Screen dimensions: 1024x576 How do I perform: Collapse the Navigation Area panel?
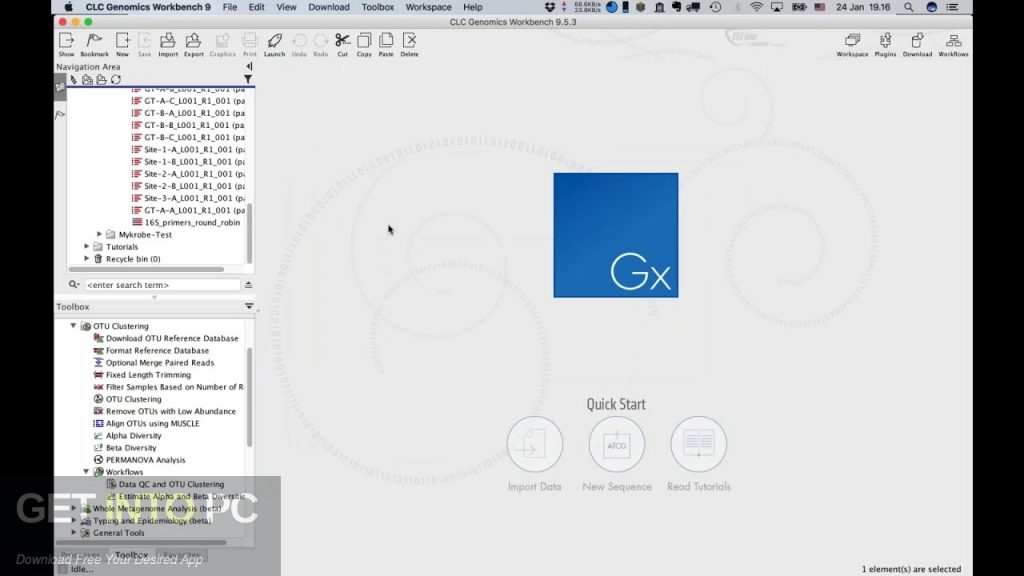tap(247, 67)
